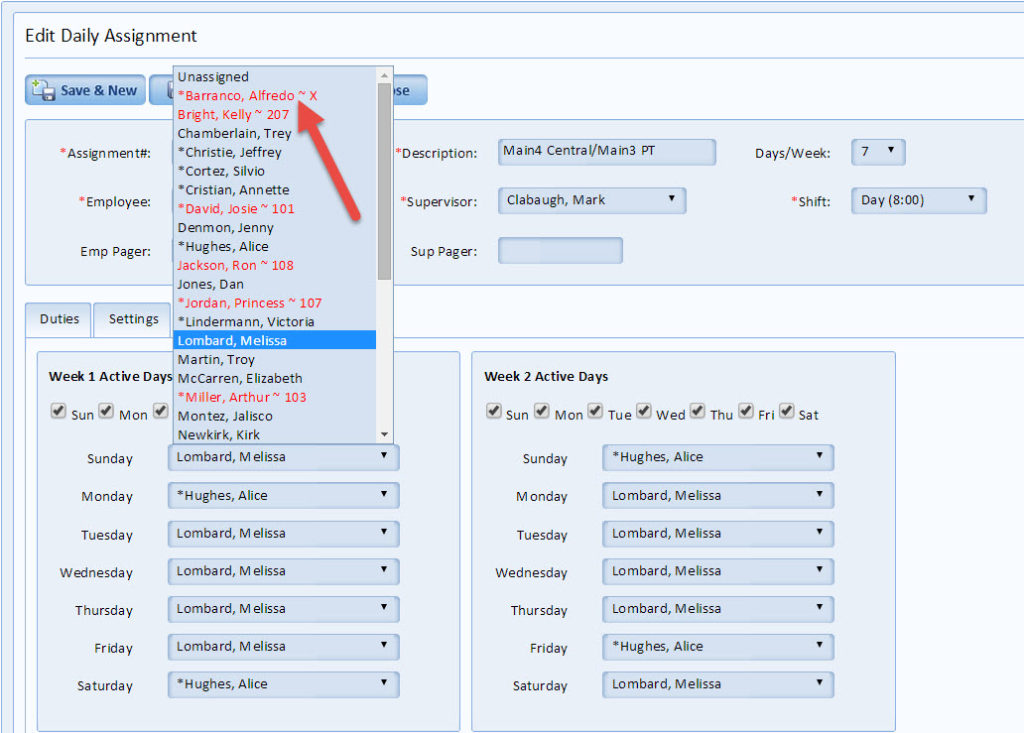Open Week 2 Thursday employee dropdown
The height and width of the screenshot is (733, 1024).
718,609
